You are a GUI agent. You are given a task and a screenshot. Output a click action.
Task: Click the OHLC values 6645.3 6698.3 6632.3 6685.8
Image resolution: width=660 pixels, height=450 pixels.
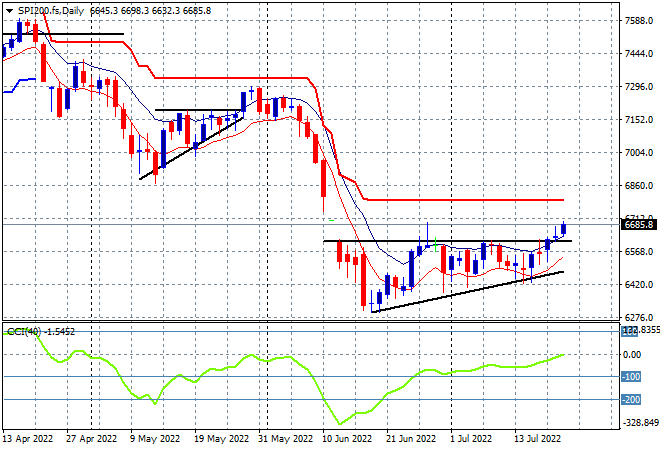tap(150, 11)
